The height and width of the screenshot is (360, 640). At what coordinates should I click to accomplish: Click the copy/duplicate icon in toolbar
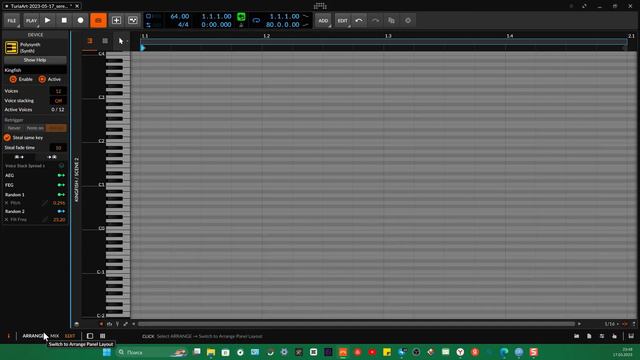(x=391, y=20)
